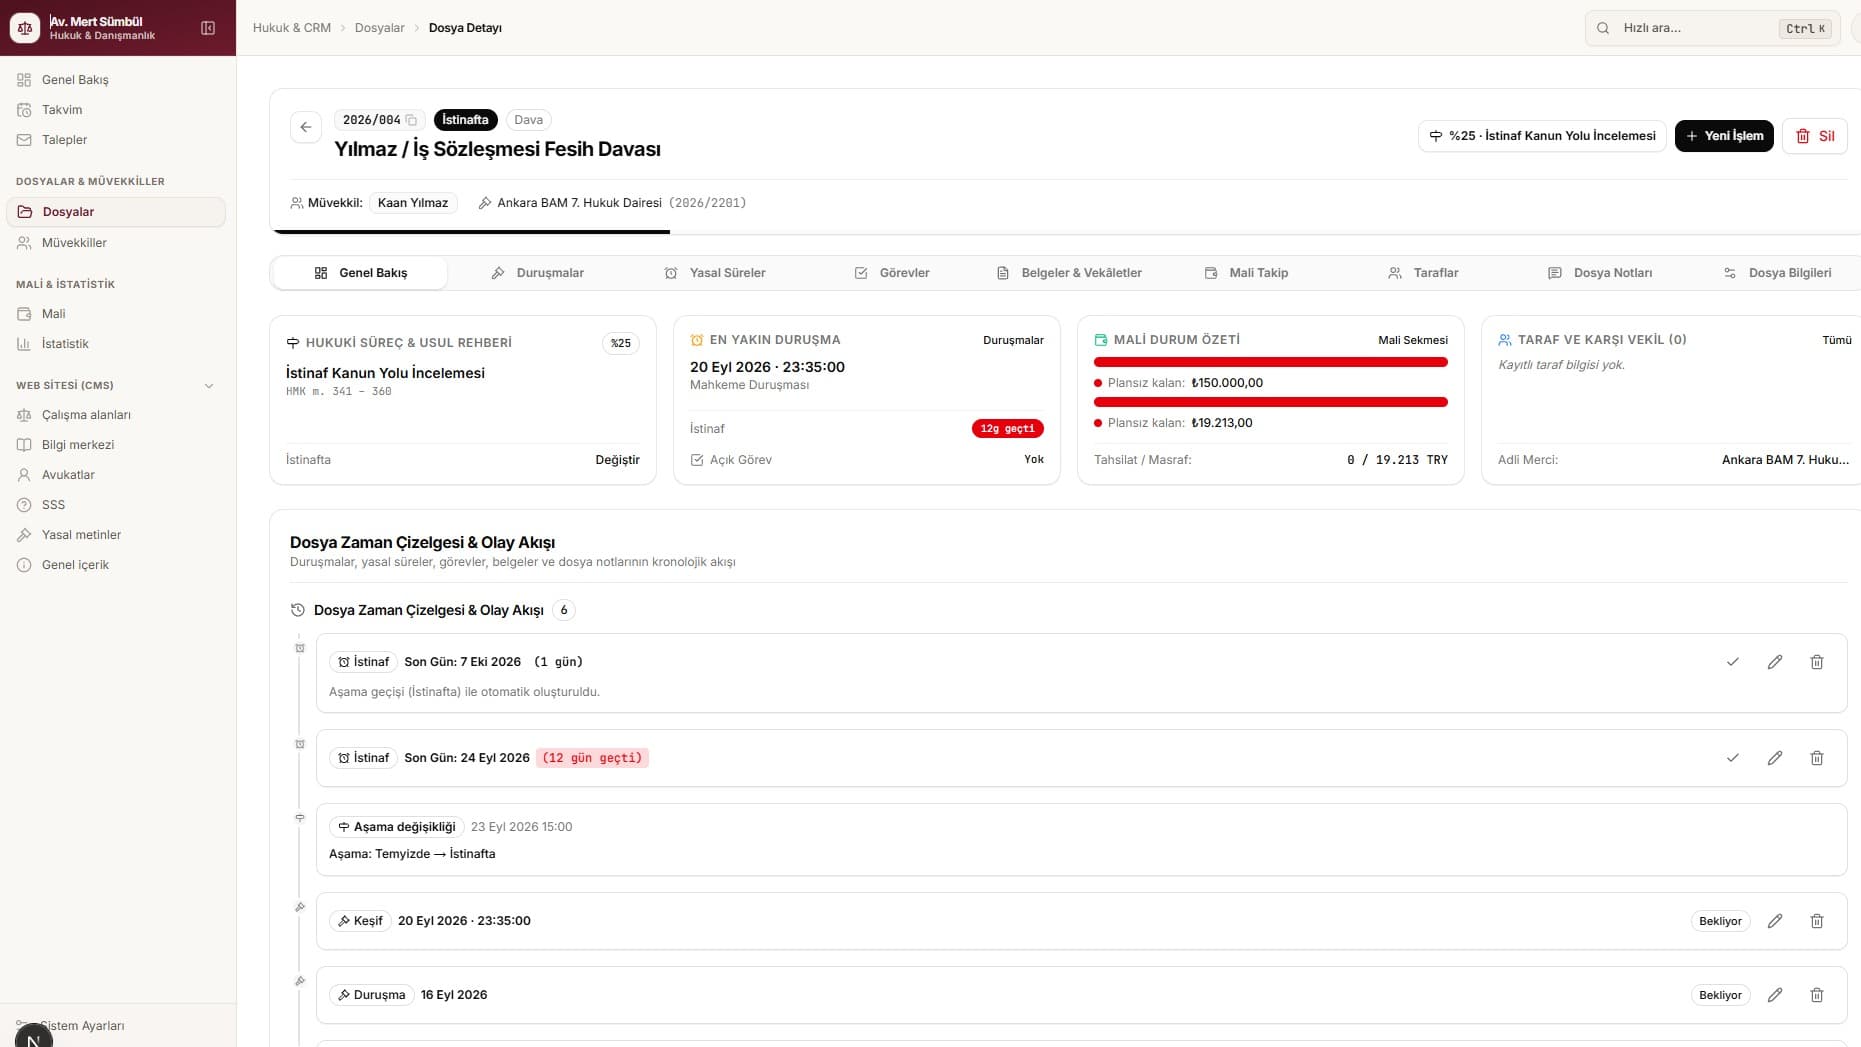Mark 7 Eki 2026 deadline as completed

1733,662
